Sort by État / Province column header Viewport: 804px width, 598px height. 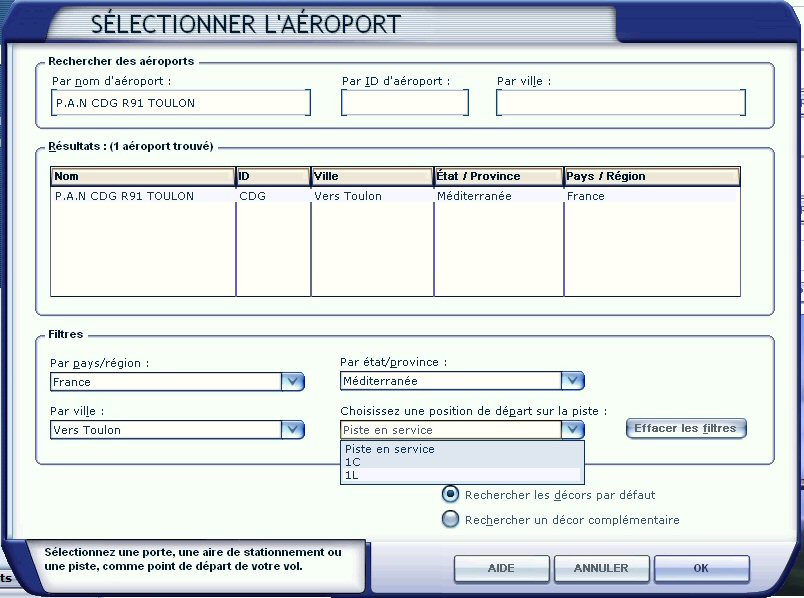(498, 176)
